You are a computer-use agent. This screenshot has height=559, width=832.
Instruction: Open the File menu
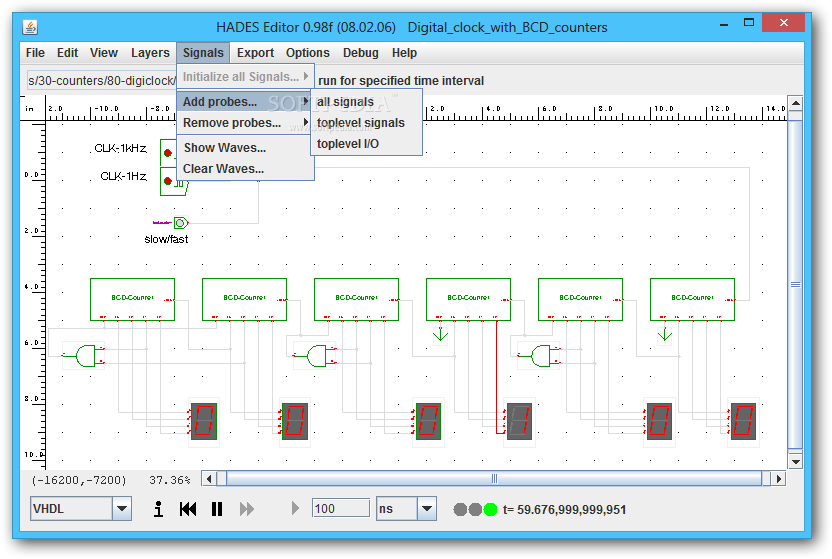click(x=35, y=53)
